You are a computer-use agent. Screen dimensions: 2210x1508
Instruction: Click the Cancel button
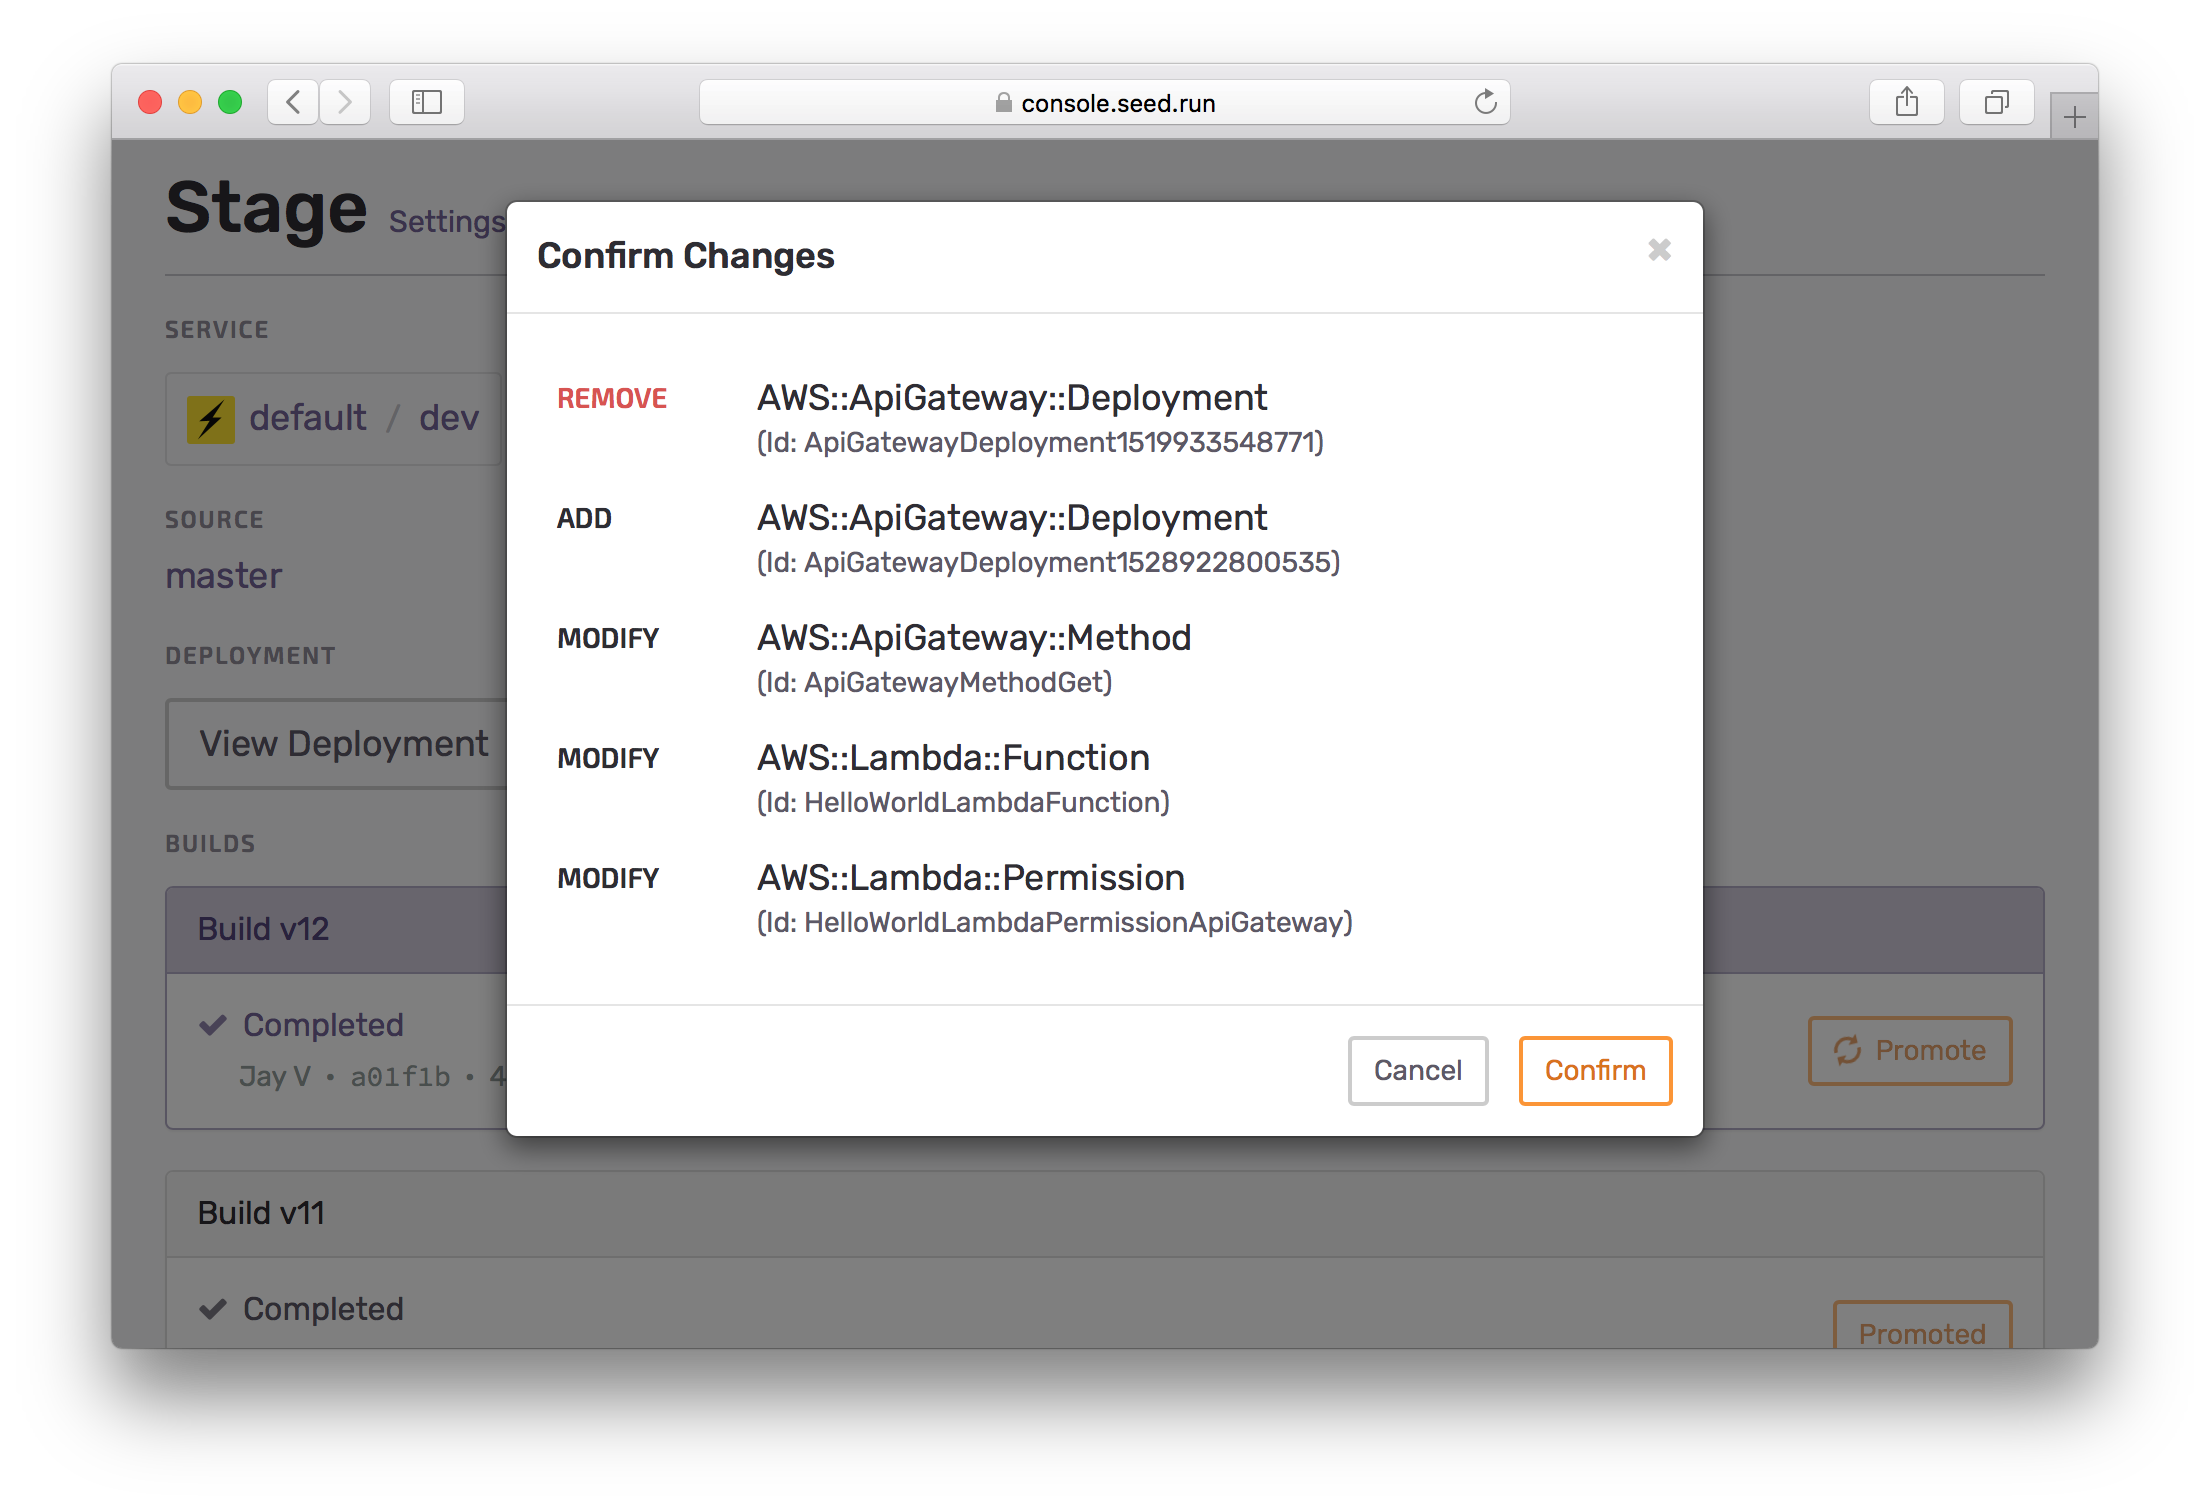[x=1417, y=1070]
